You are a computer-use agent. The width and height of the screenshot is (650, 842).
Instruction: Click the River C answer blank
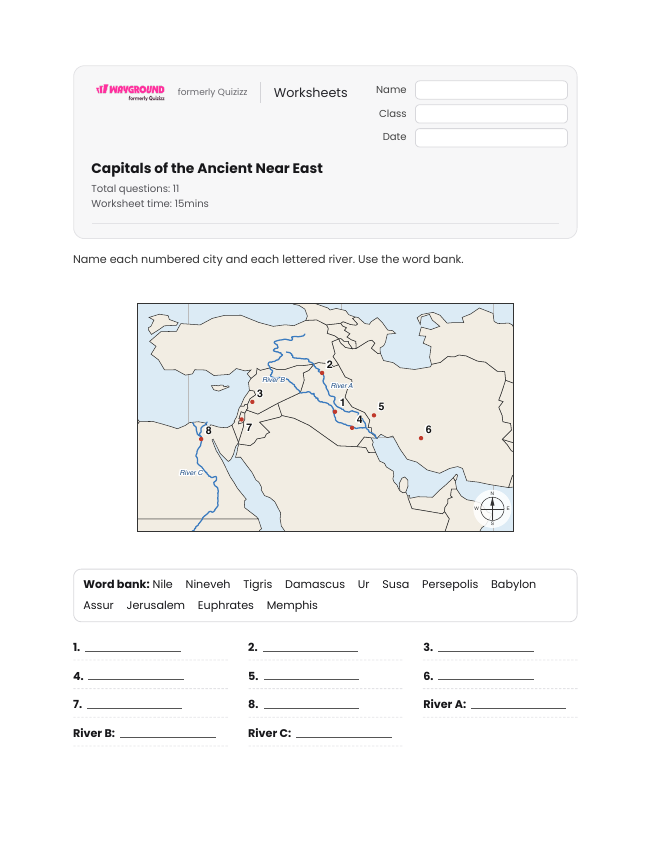pos(344,733)
